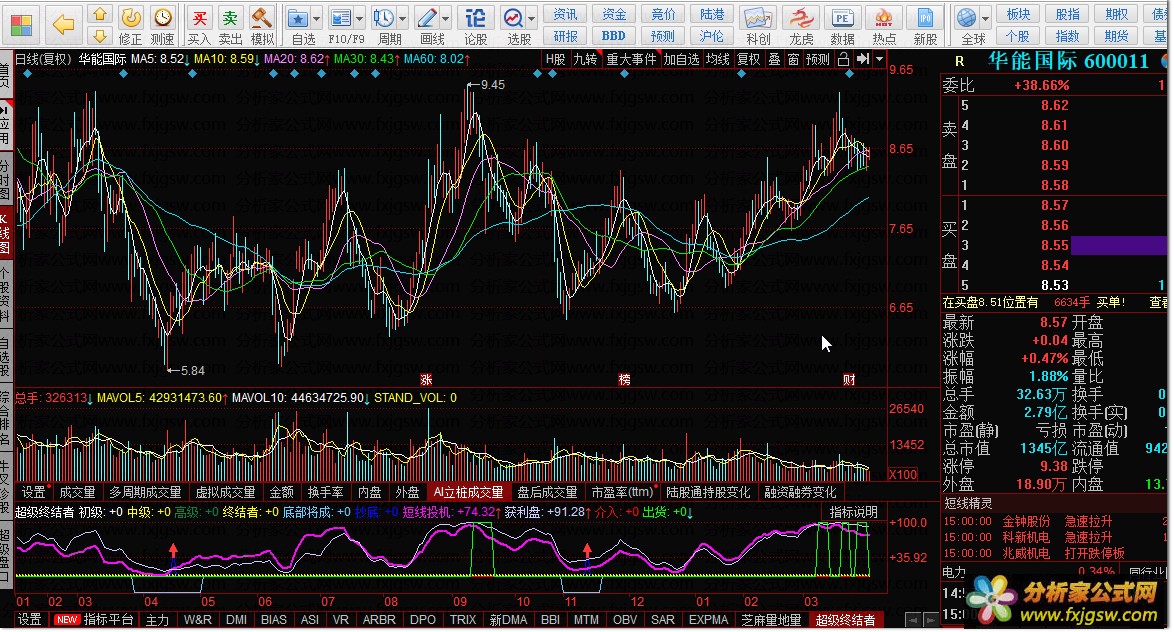Select the EXPMA indicator tab
The width and height of the screenshot is (1174, 632).
708,620
